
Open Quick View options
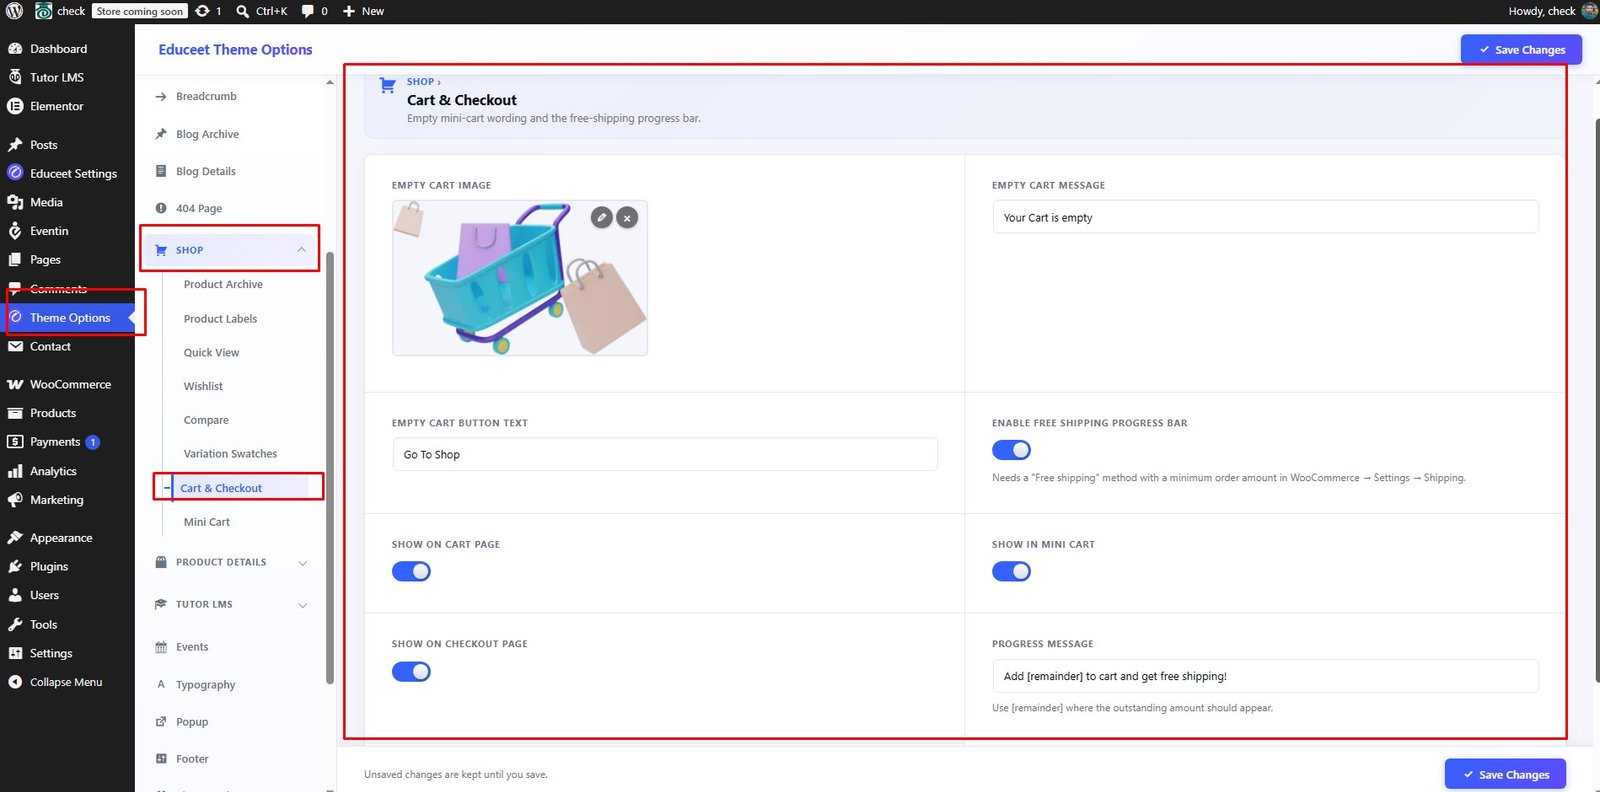pyautogui.click(x=211, y=353)
